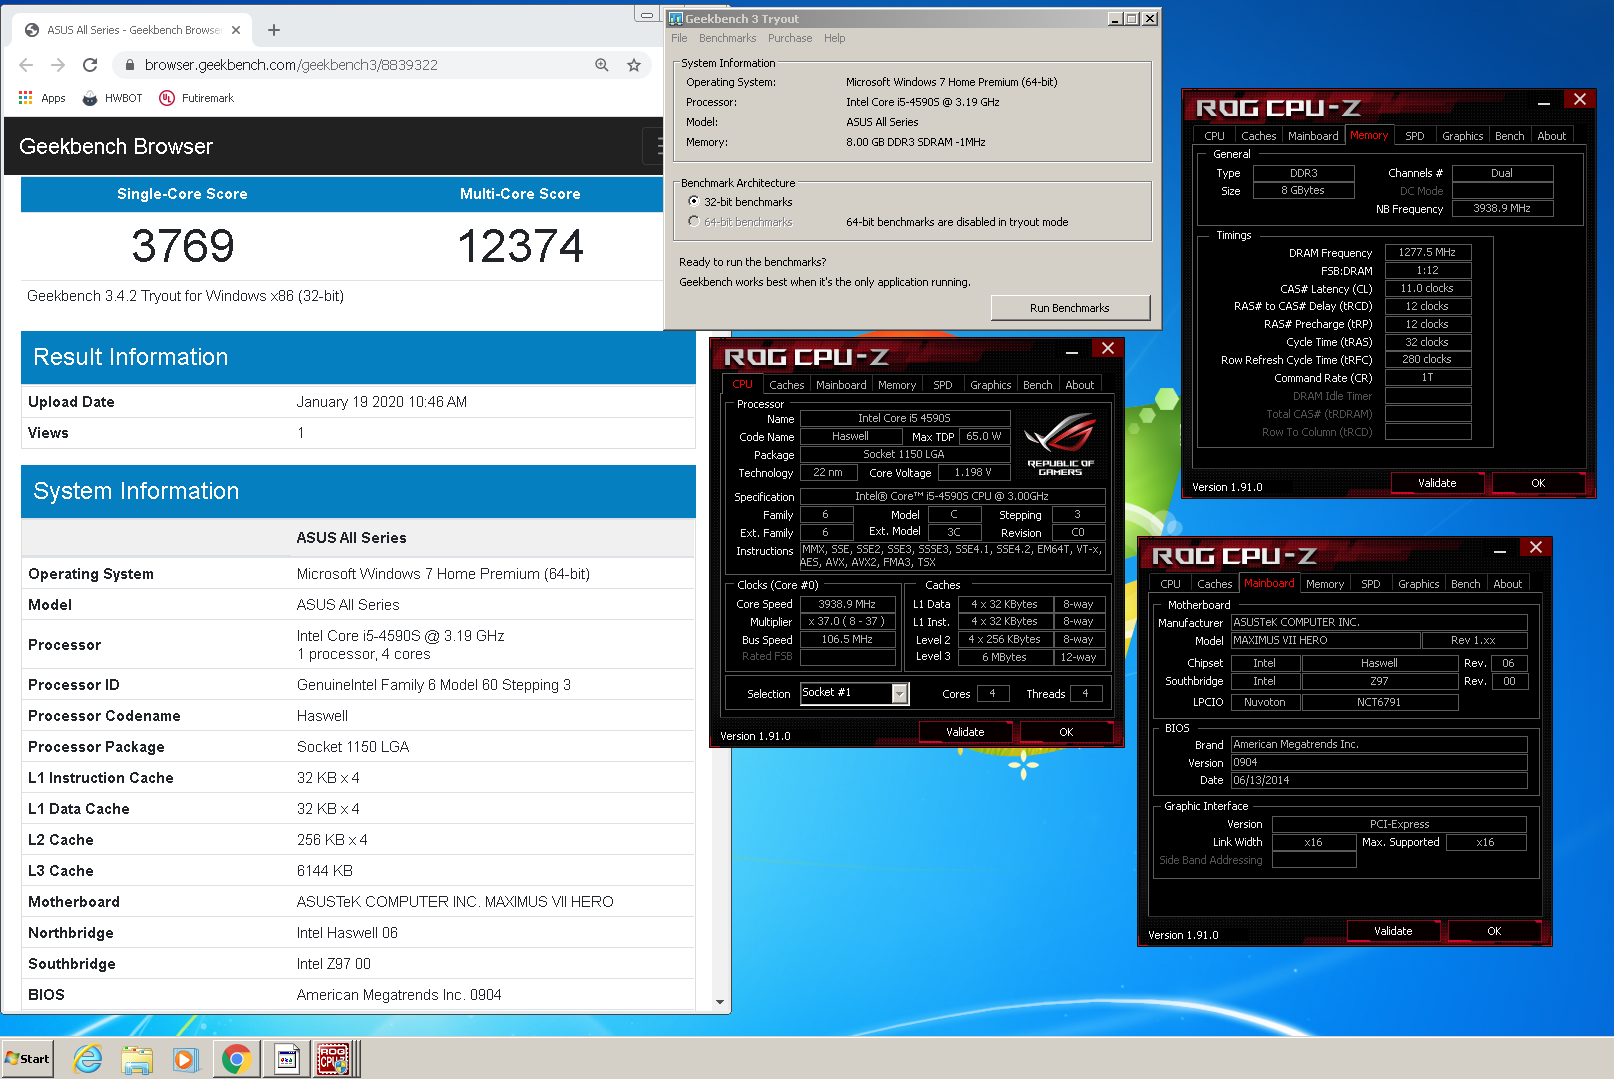Minimize the ROG CPU-Z Memory window

[x=1544, y=100]
